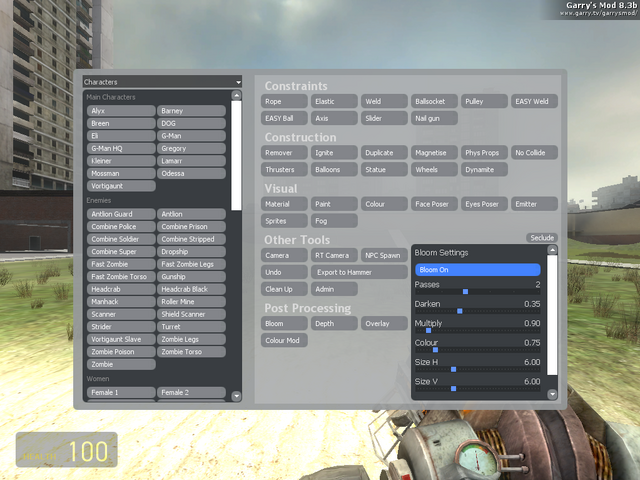Open Bloom post processing settings

pyautogui.click(x=284, y=323)
